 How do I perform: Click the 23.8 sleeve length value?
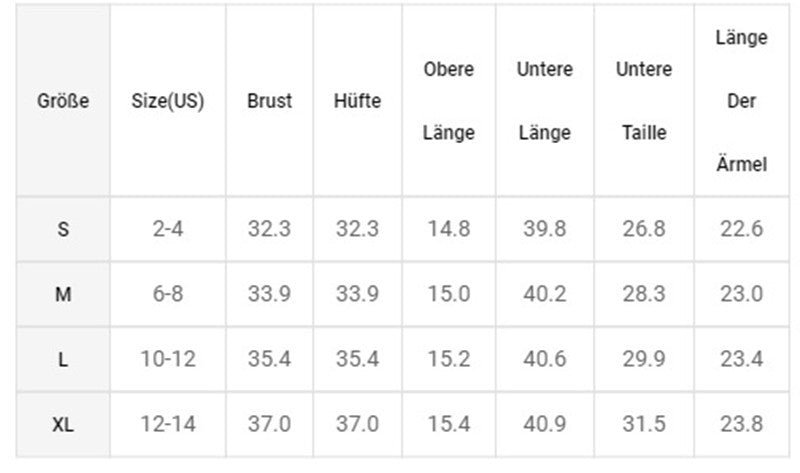click(x=741, y=425)
